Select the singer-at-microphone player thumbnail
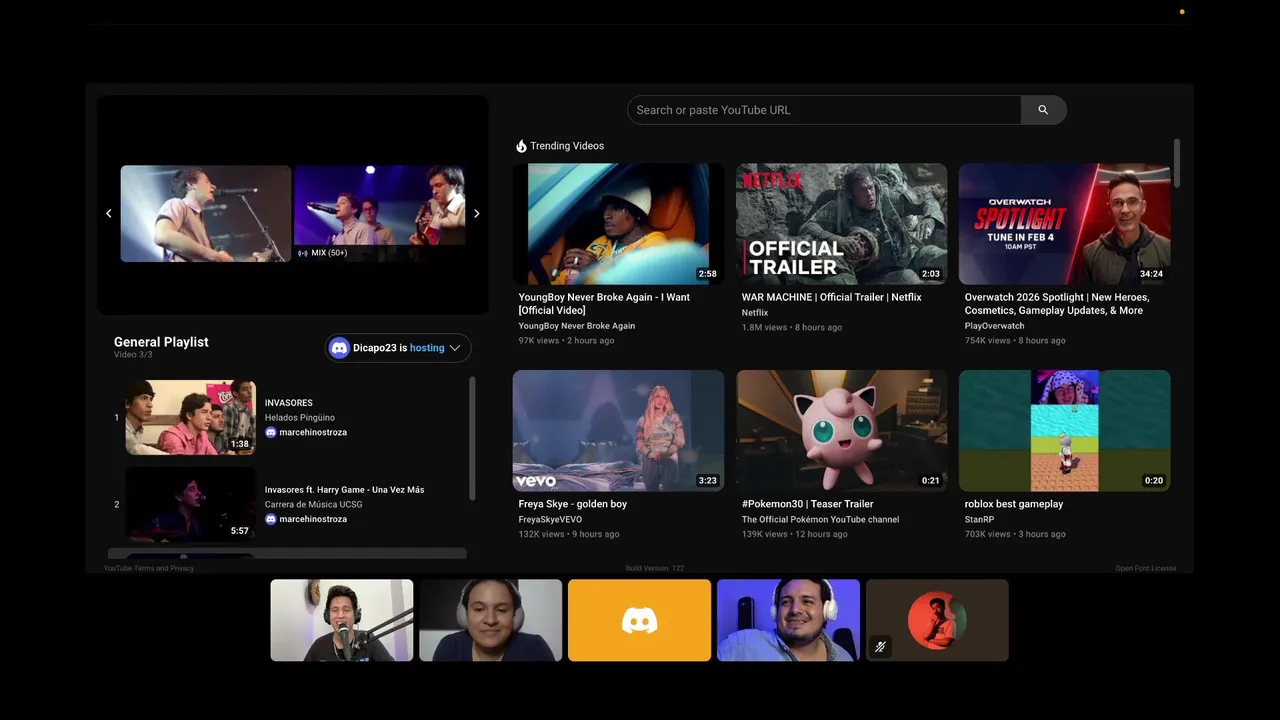The image size is (1280, 720). coord(206,213)
